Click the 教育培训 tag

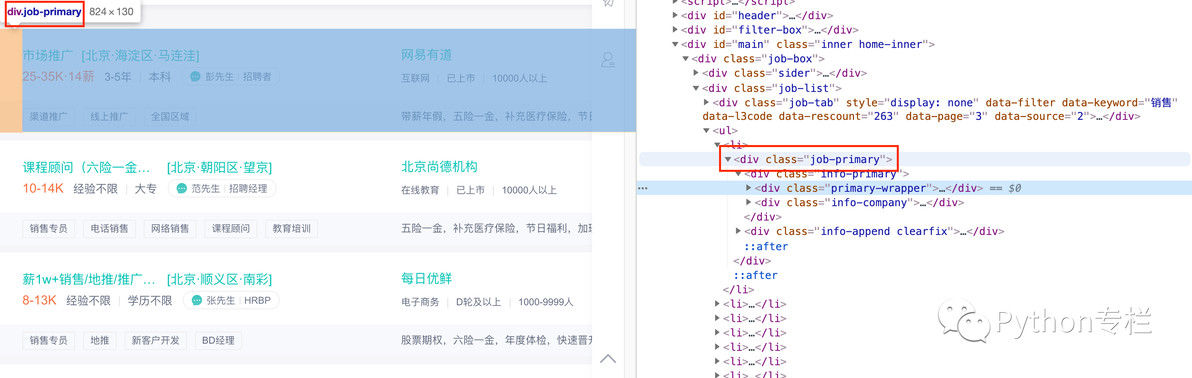(292, 229)
